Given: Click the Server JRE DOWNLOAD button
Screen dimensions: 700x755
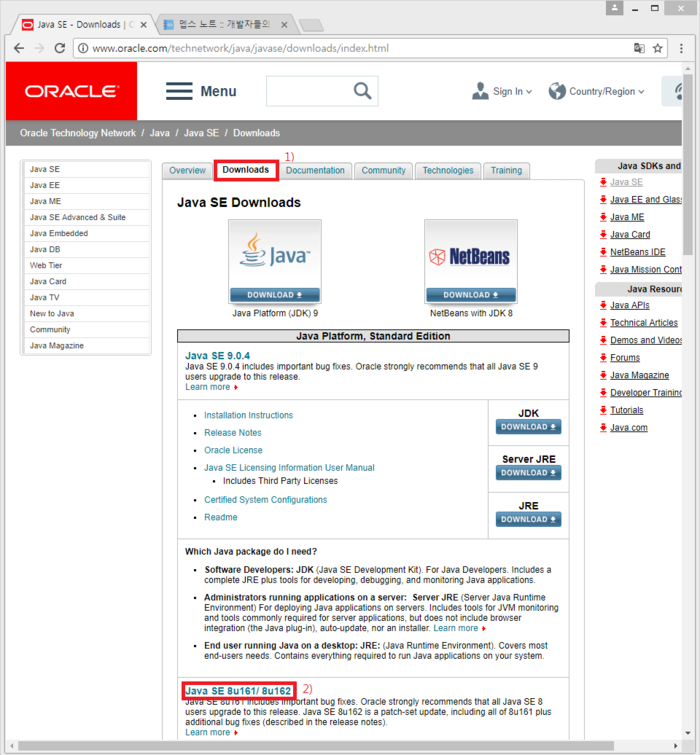Looking at the screenshot, I should pos(528,473).
